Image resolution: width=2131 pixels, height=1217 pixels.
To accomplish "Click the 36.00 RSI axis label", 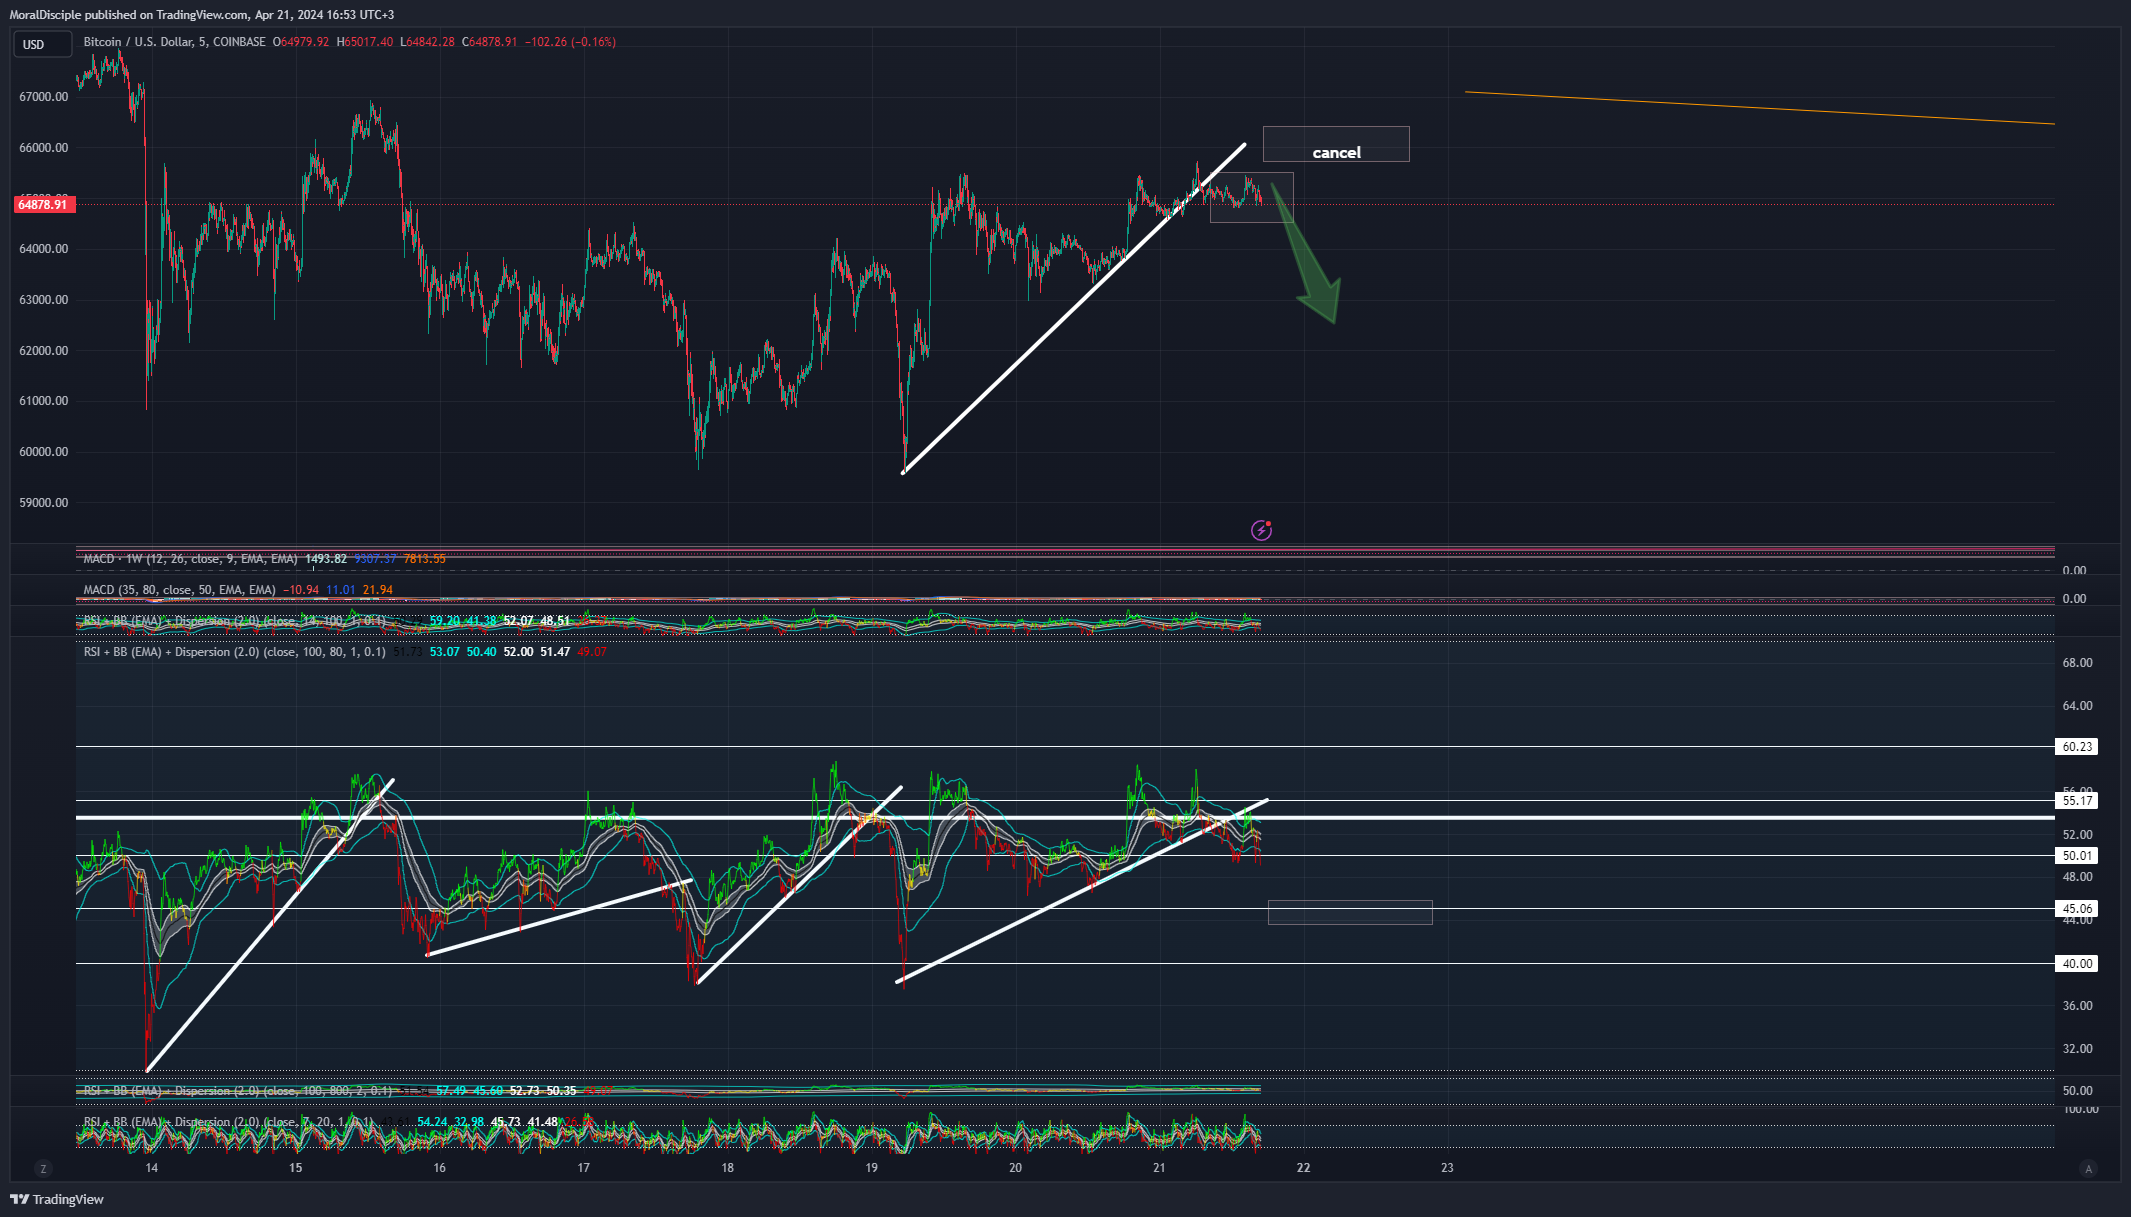I will pyautogui.click(x=2077, y=1006).
